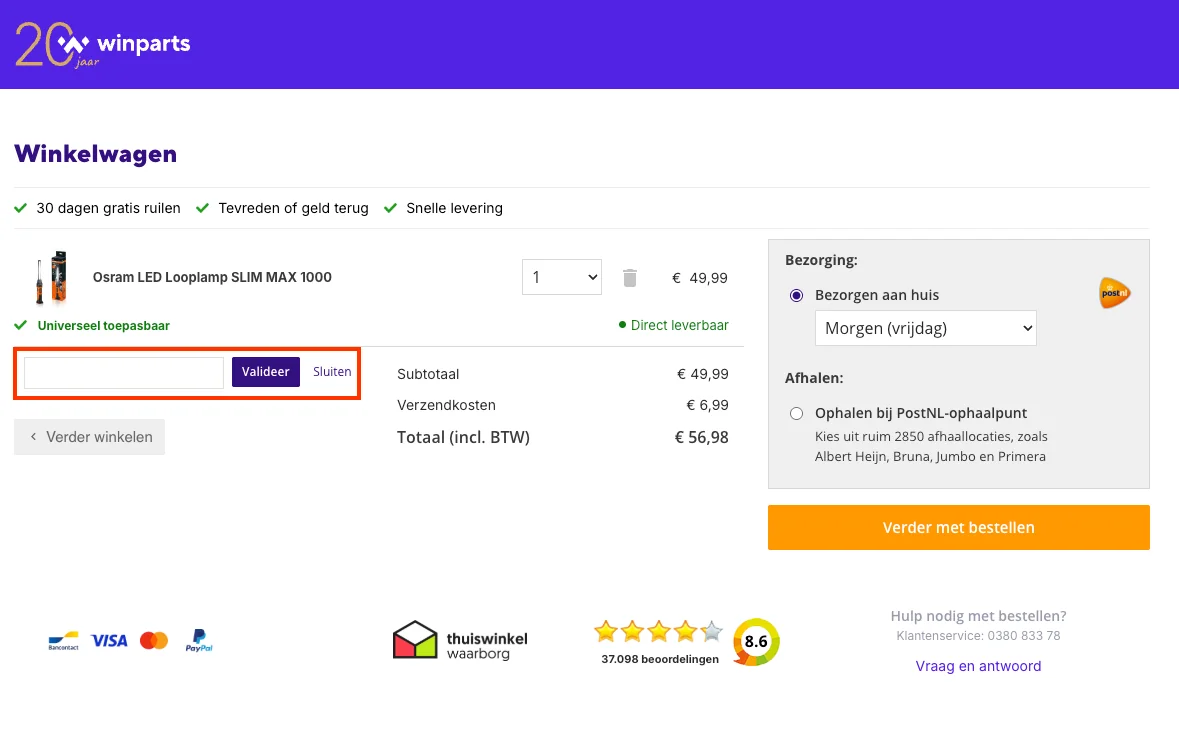Click the Bancontact payment icon
Viewport: 1179px width, 729px height.
coord(63,640)
